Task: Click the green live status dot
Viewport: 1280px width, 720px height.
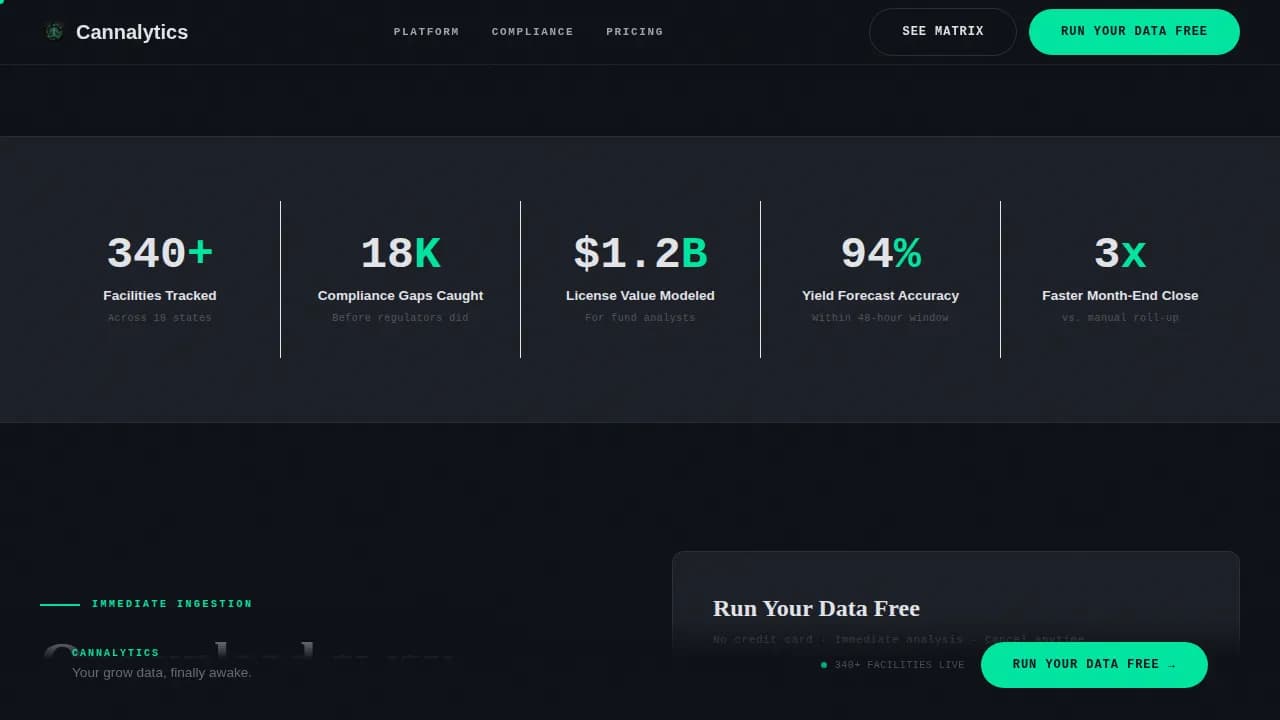Action: (824, 665)
